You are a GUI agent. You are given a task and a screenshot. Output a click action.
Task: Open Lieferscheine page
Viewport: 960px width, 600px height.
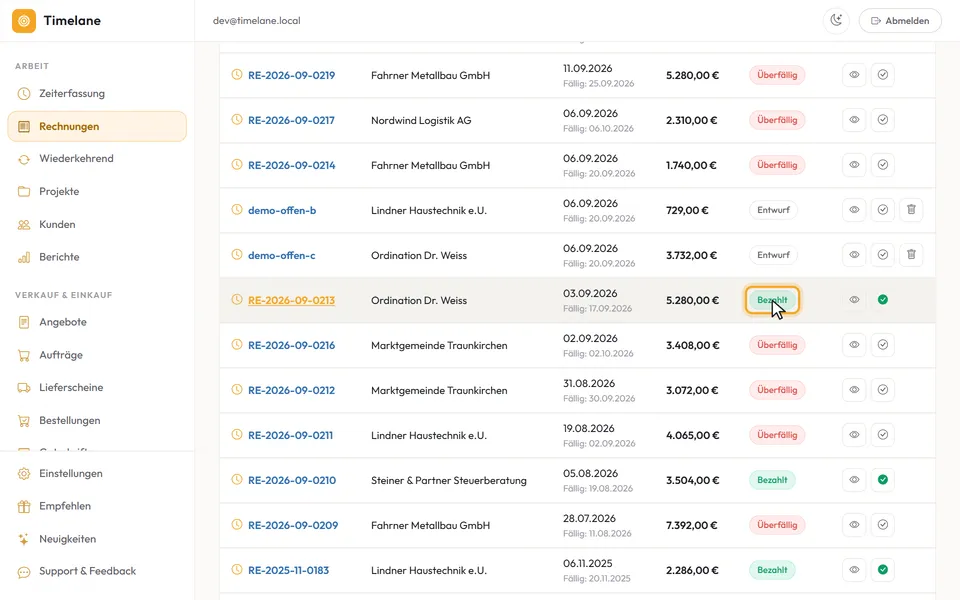click(97, 388)
